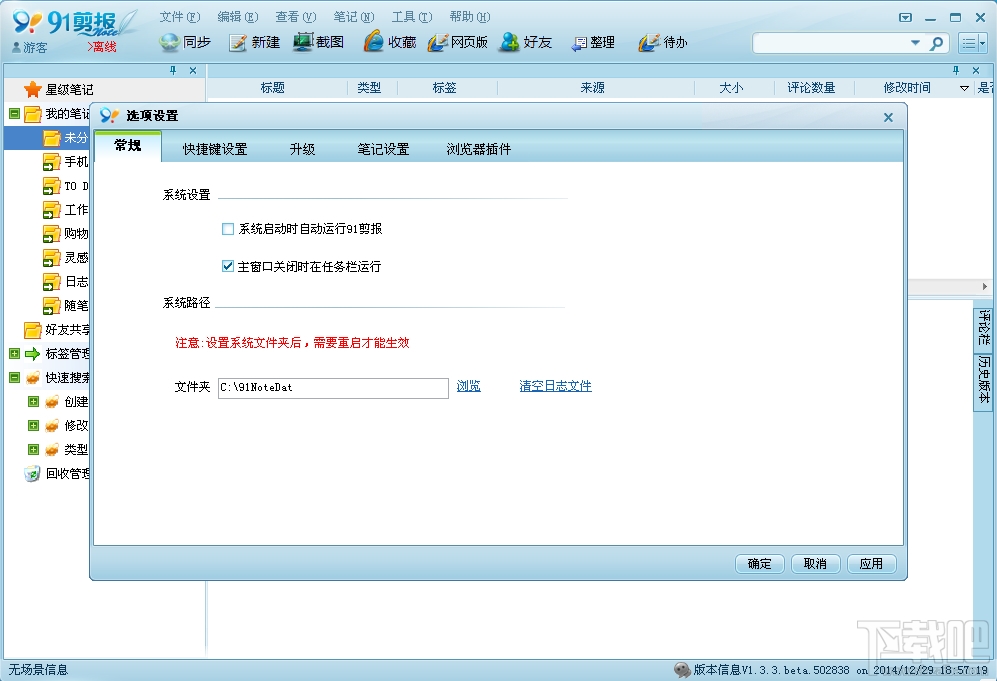
Task: Select the 购物 notebook folder
Action: click(65, 233)
